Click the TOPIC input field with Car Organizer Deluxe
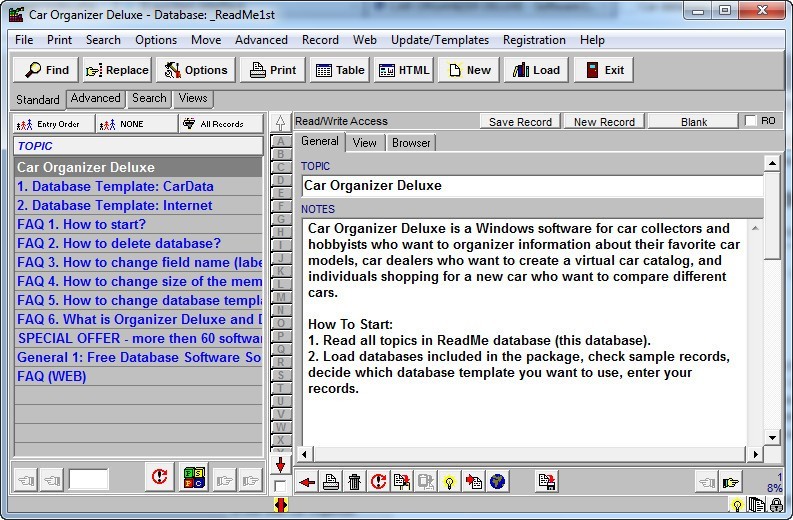 coord(532,186)
